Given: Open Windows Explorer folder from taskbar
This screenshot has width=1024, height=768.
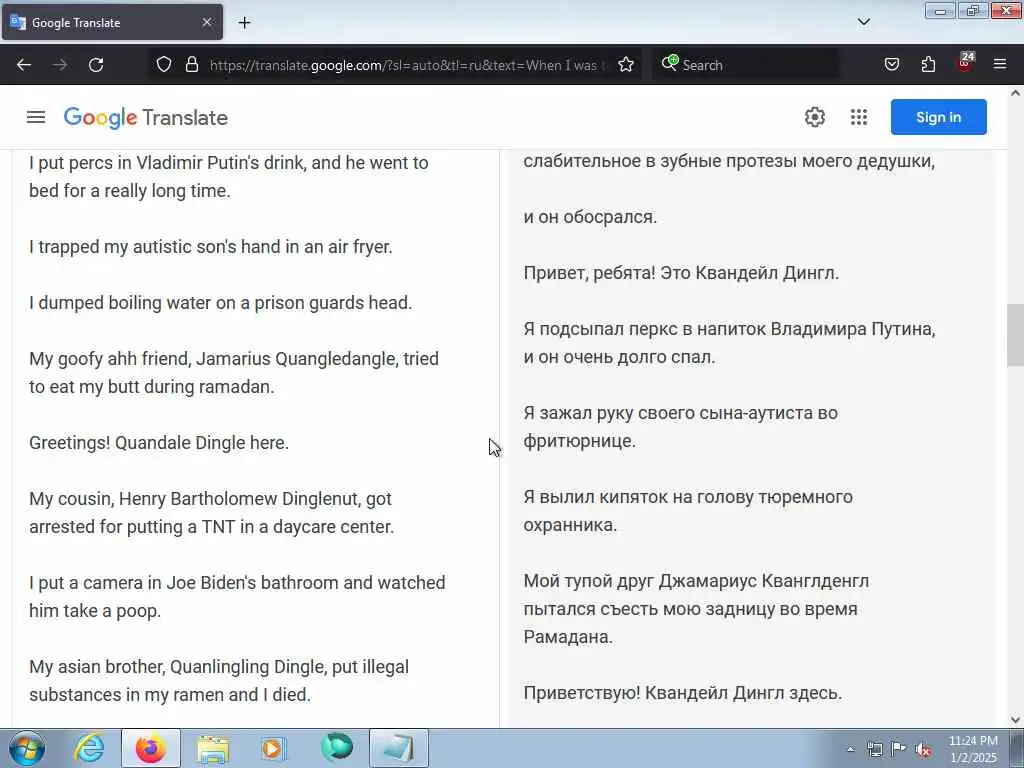Looking at the screenshot, I should coord(213,748).
